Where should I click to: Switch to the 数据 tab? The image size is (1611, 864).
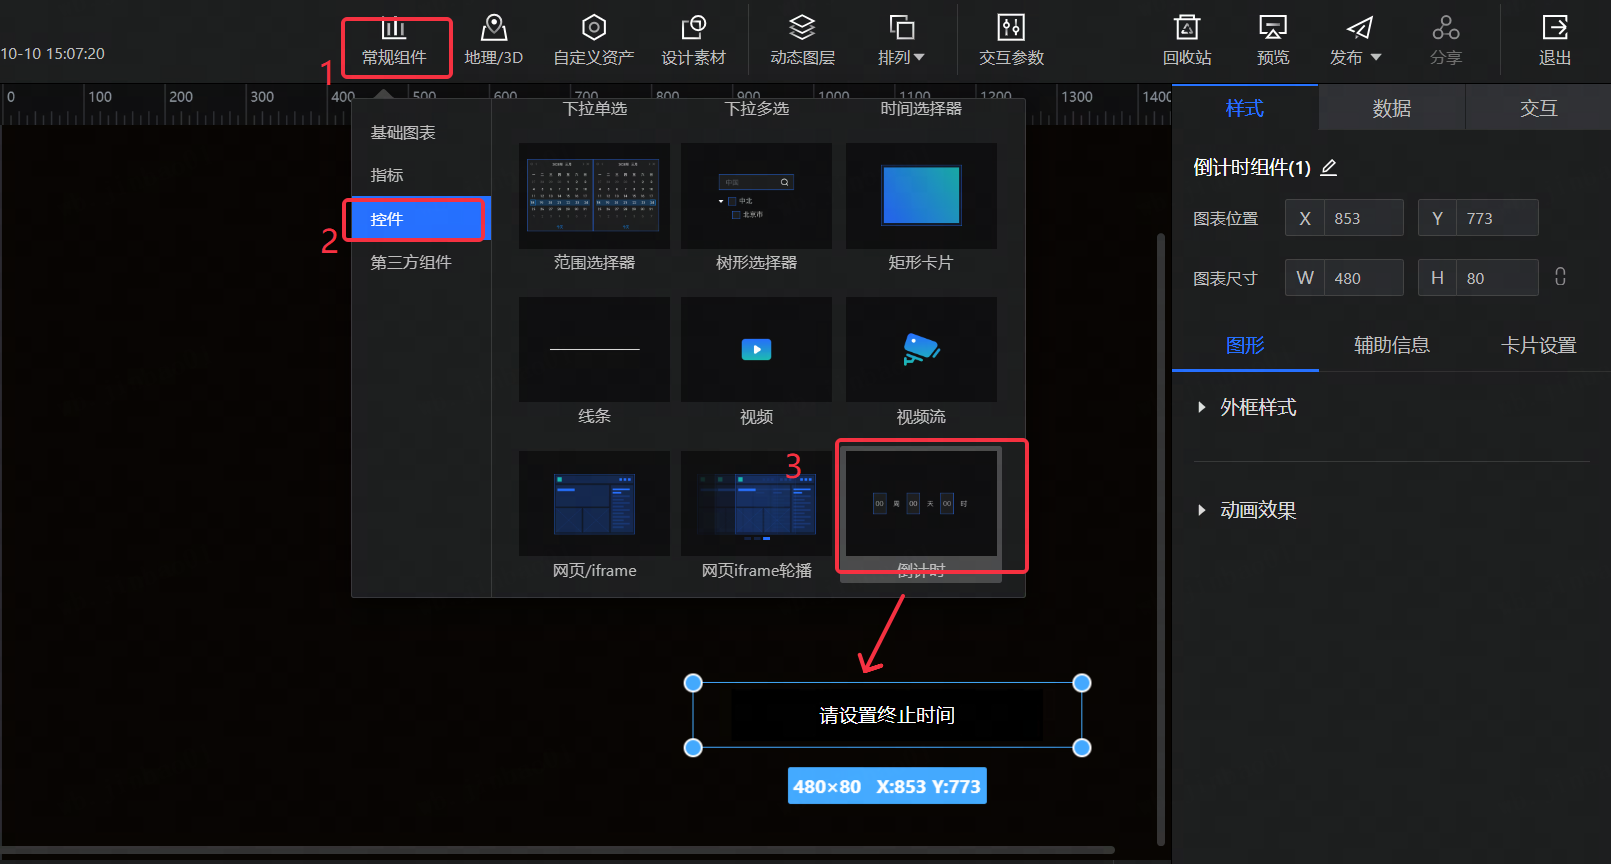[1391, 108]
